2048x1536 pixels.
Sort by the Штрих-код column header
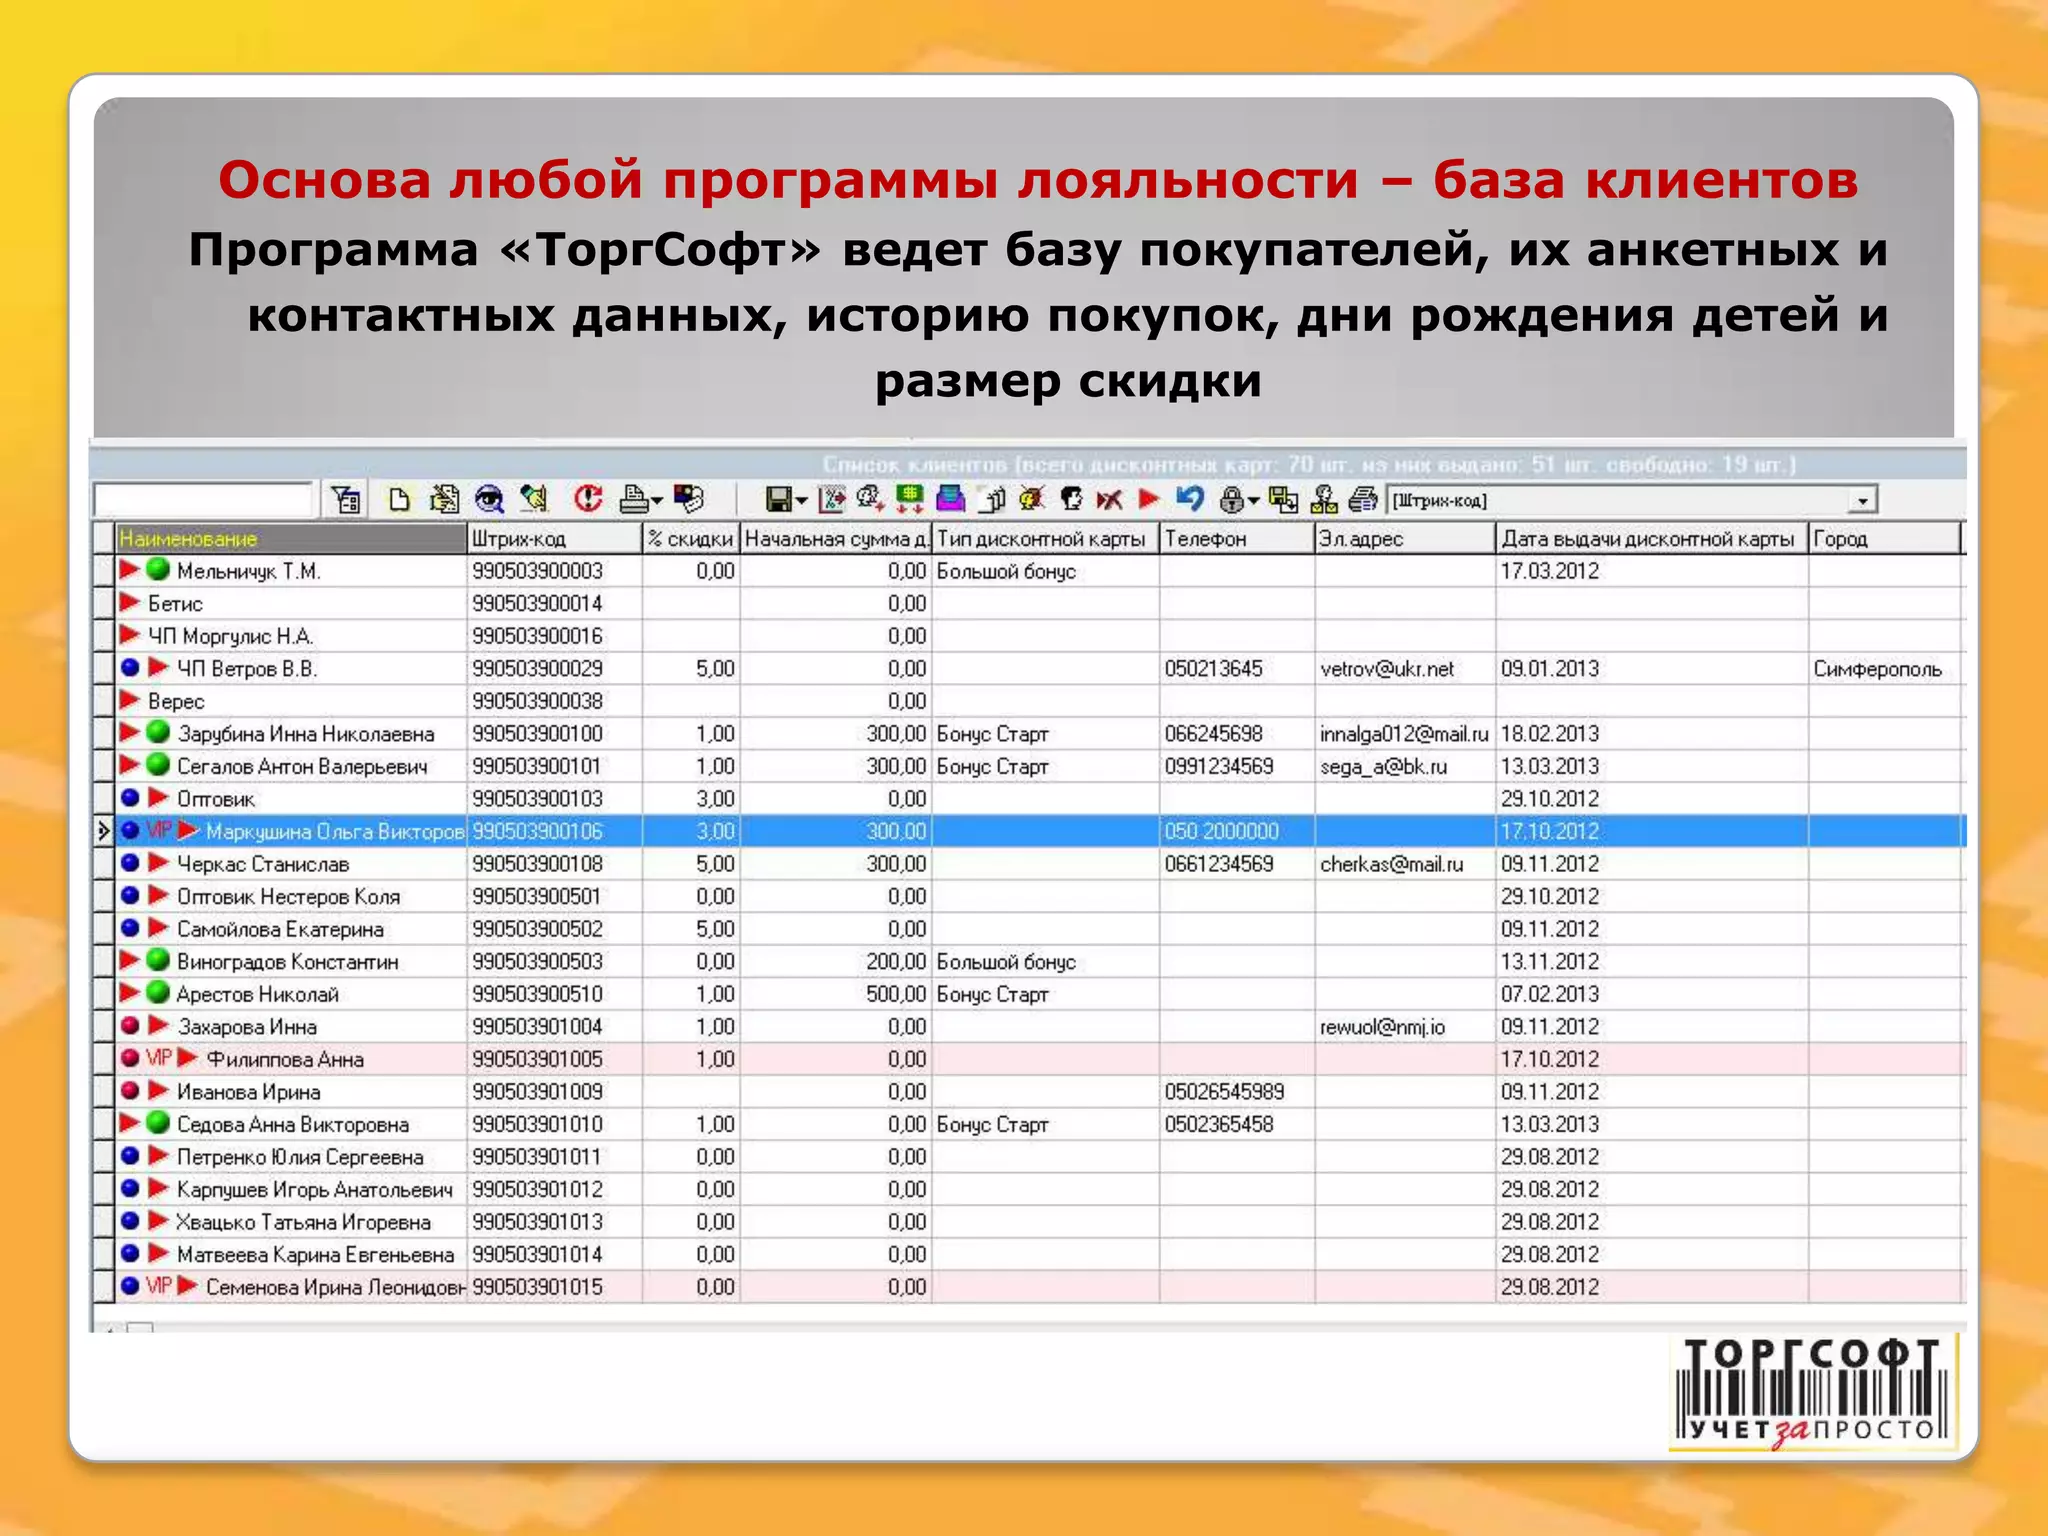(555, 539)
